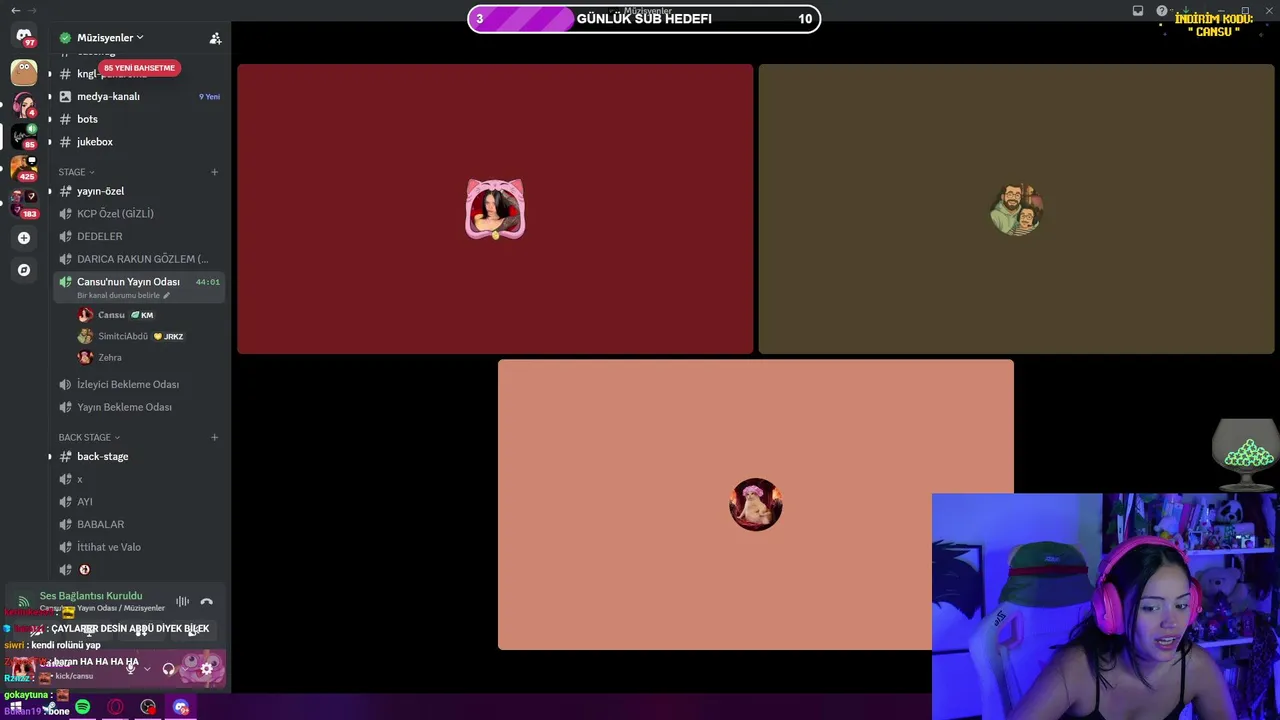This screenshot has width=1280, height=720.
Task: Toggle headphones deafen in user panel
Action: (168, 669)
